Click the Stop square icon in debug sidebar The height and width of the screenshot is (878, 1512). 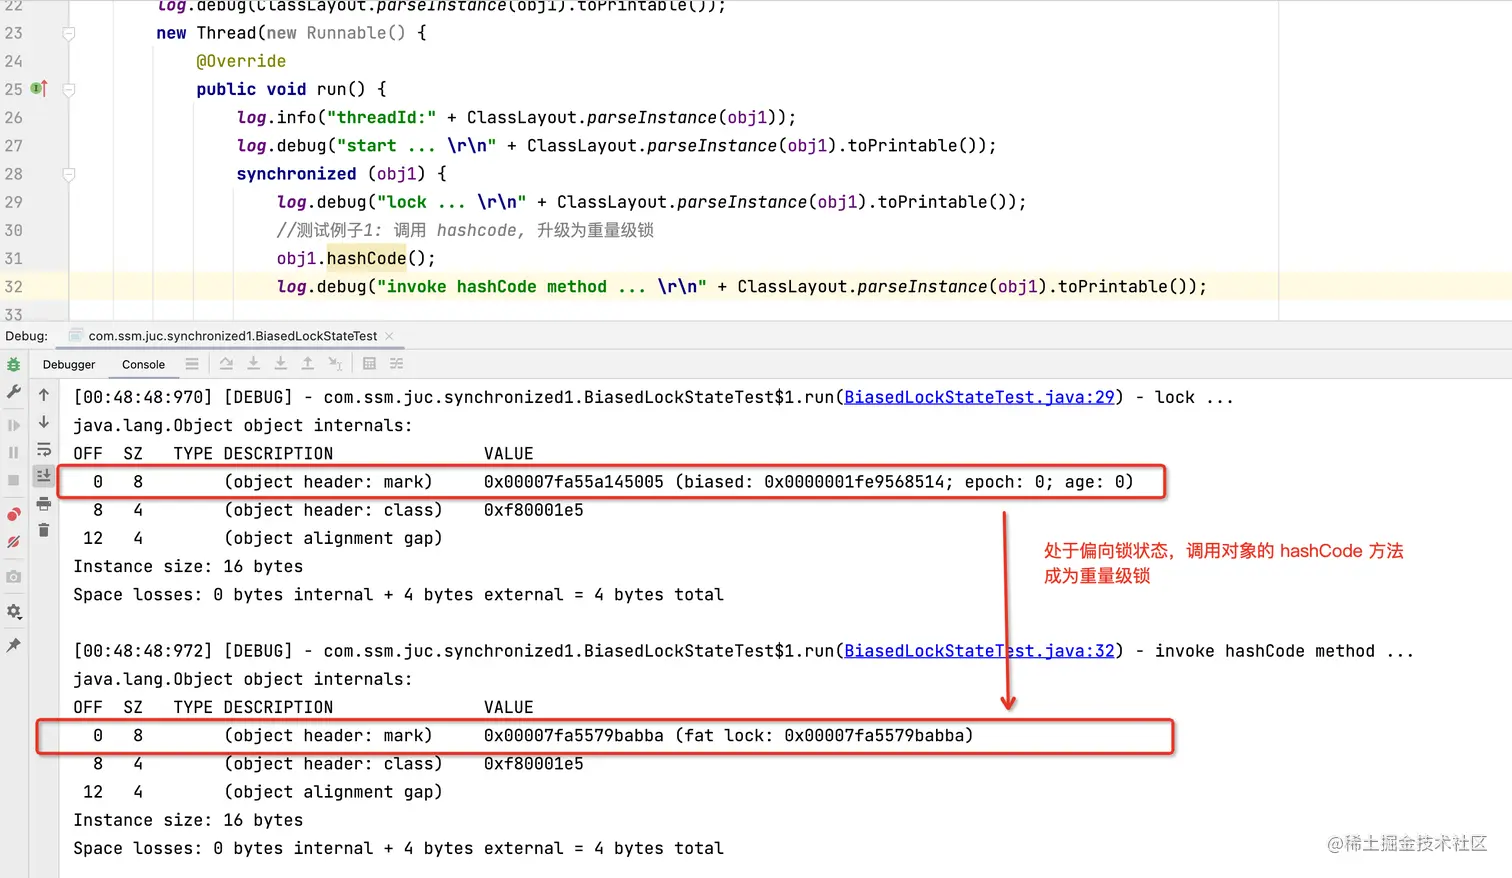click(x=14, y=480)
